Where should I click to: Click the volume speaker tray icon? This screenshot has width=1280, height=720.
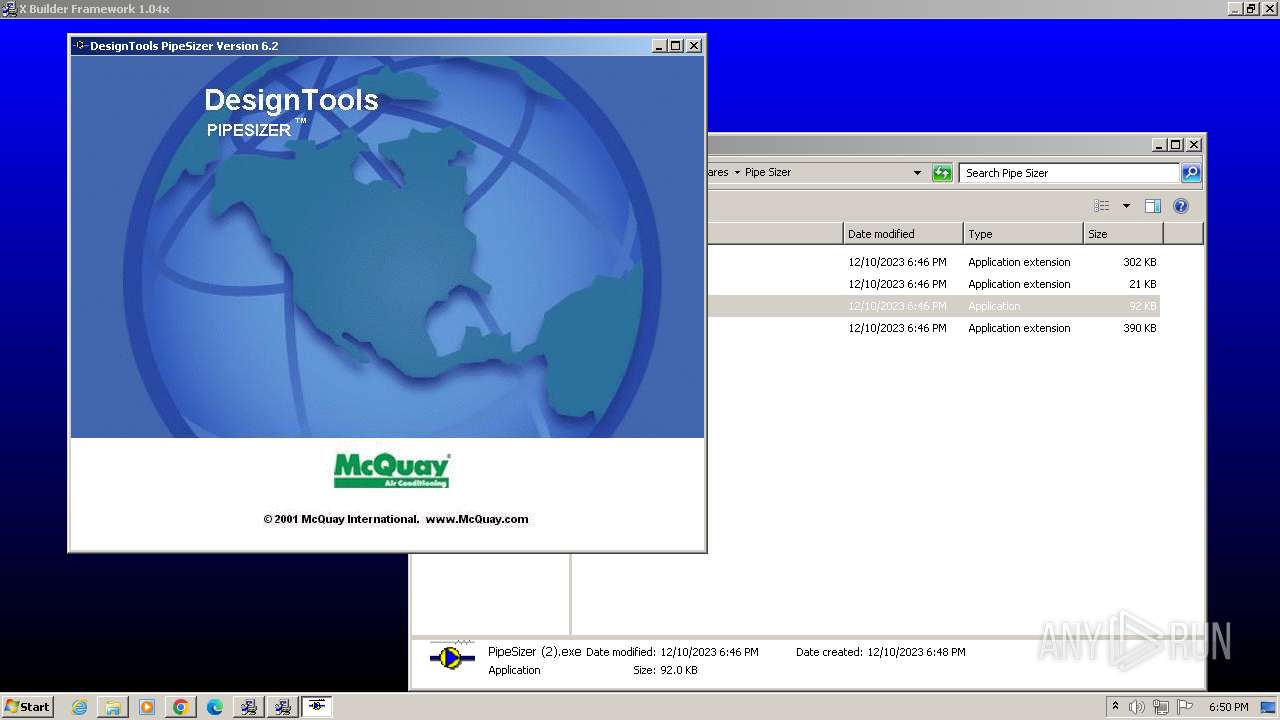point(1137,707)
